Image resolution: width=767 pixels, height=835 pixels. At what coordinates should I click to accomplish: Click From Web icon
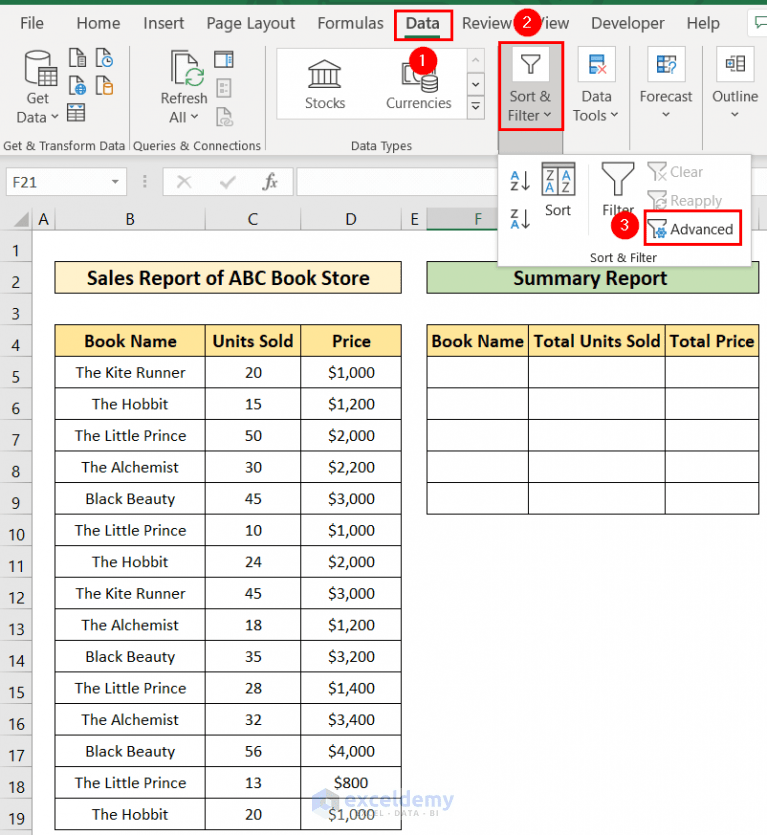[x=77, y=85]
